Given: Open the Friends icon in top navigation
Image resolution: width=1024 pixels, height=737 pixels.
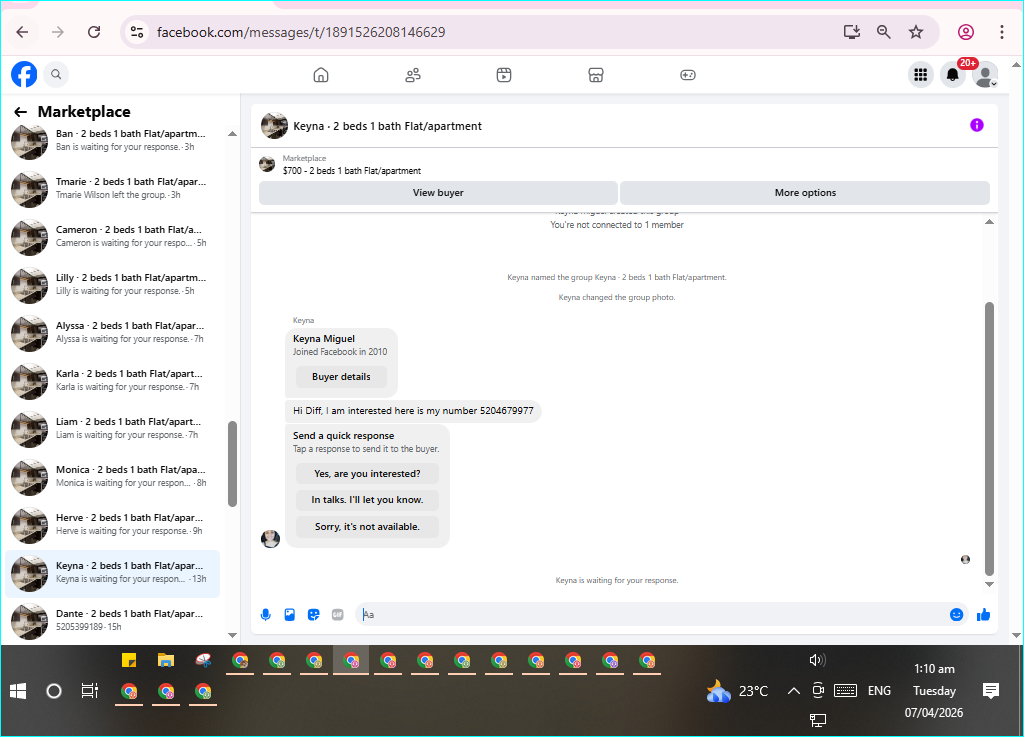Looking at the screenshot, I should [413, 75].
